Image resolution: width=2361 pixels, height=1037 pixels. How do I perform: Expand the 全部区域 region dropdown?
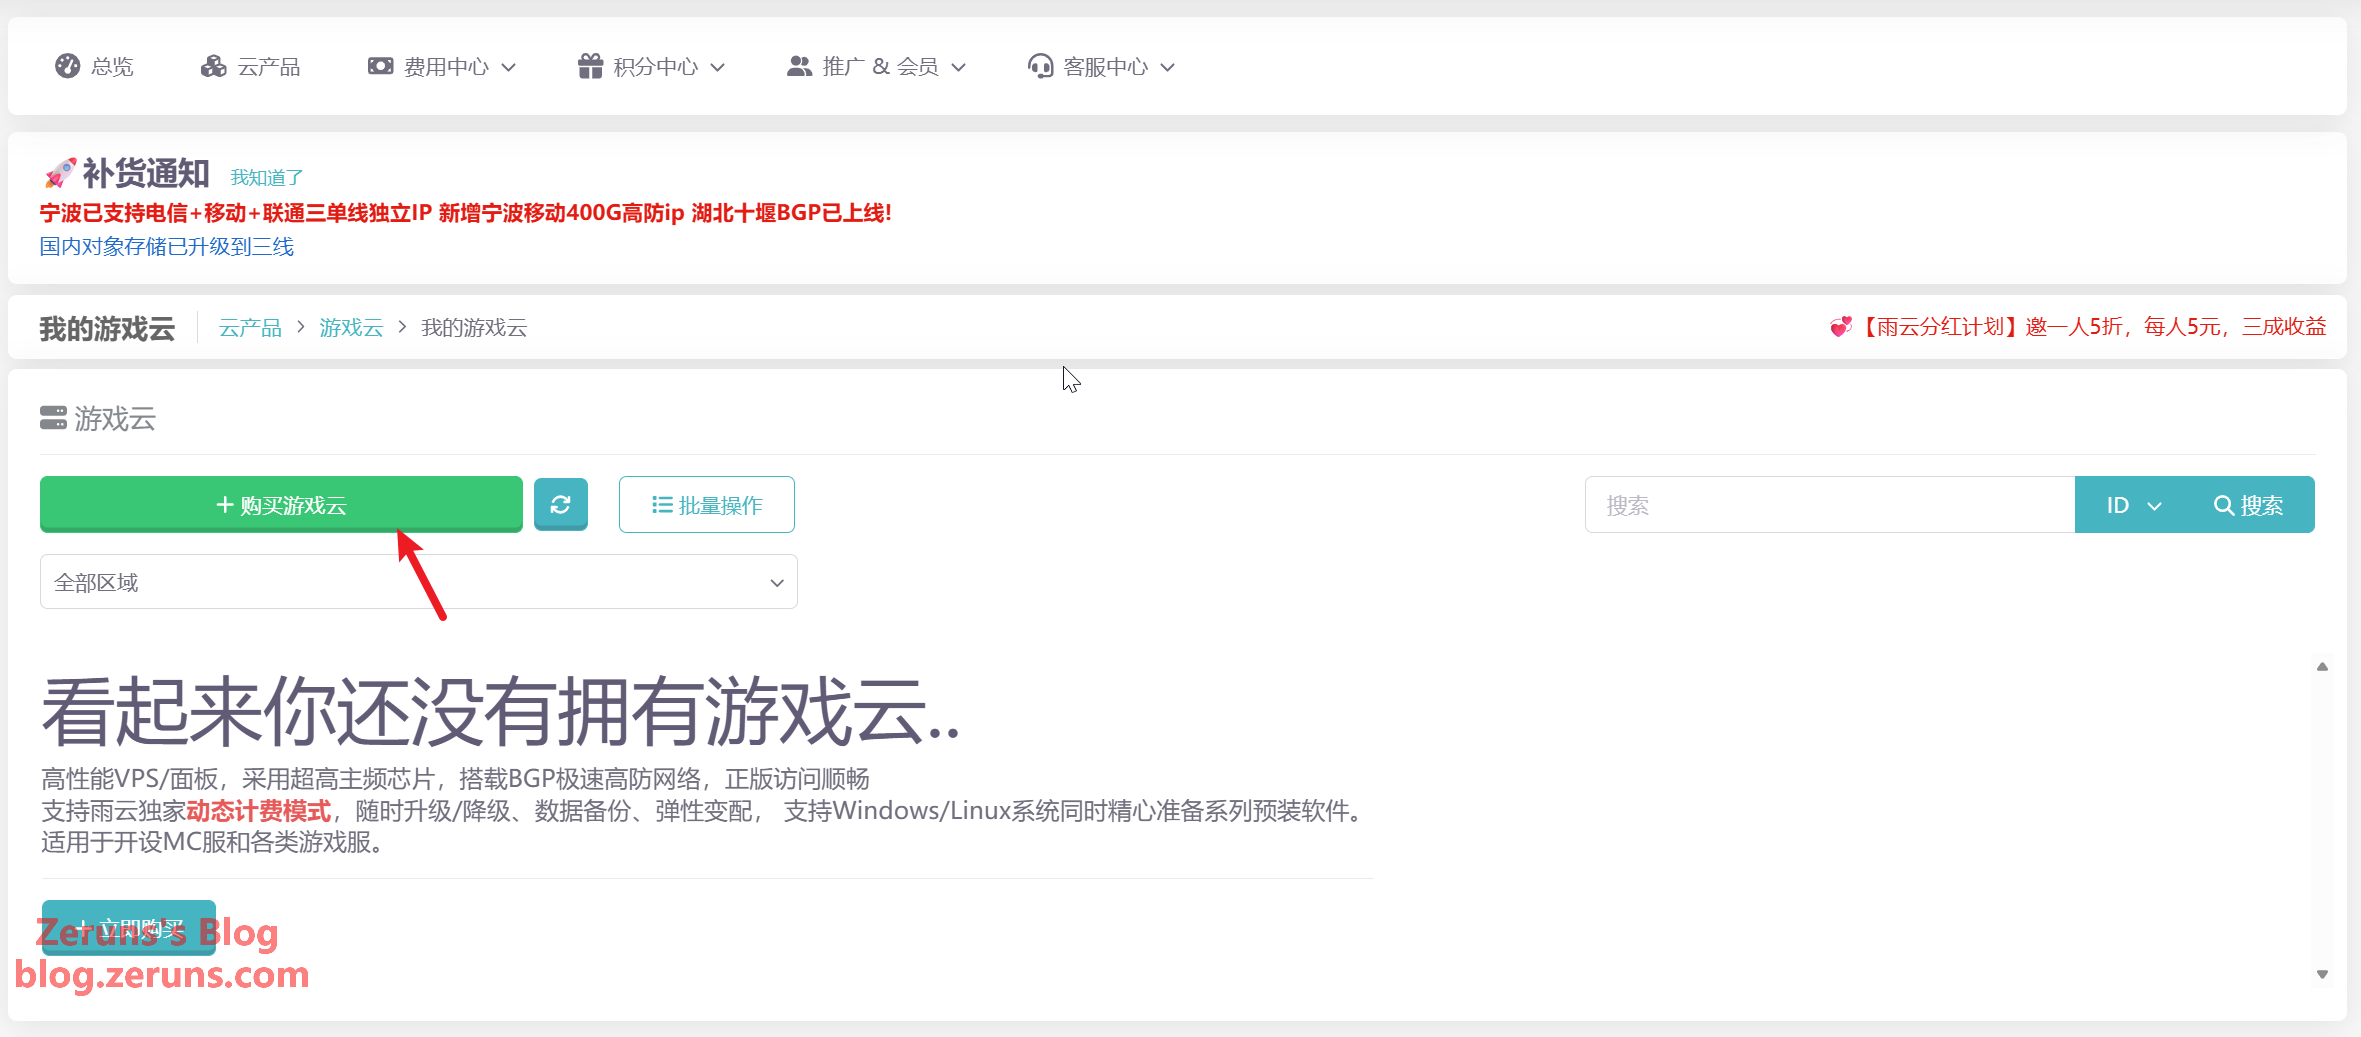418,582
